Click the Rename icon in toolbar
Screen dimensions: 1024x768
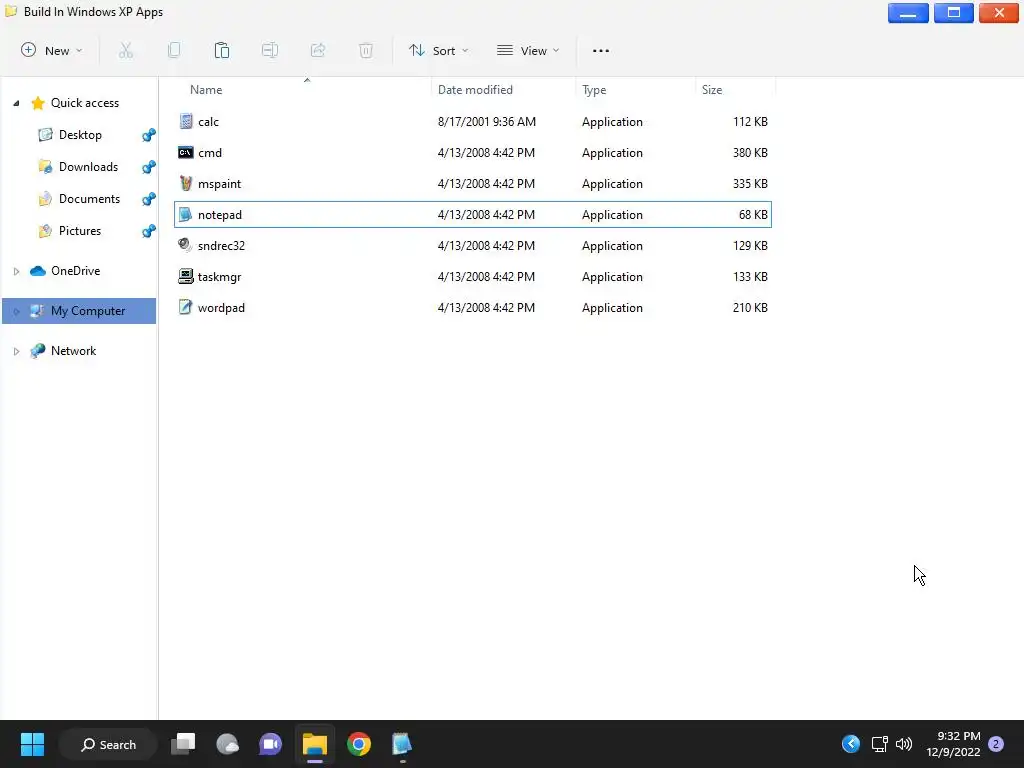click(x=270, y=50)
